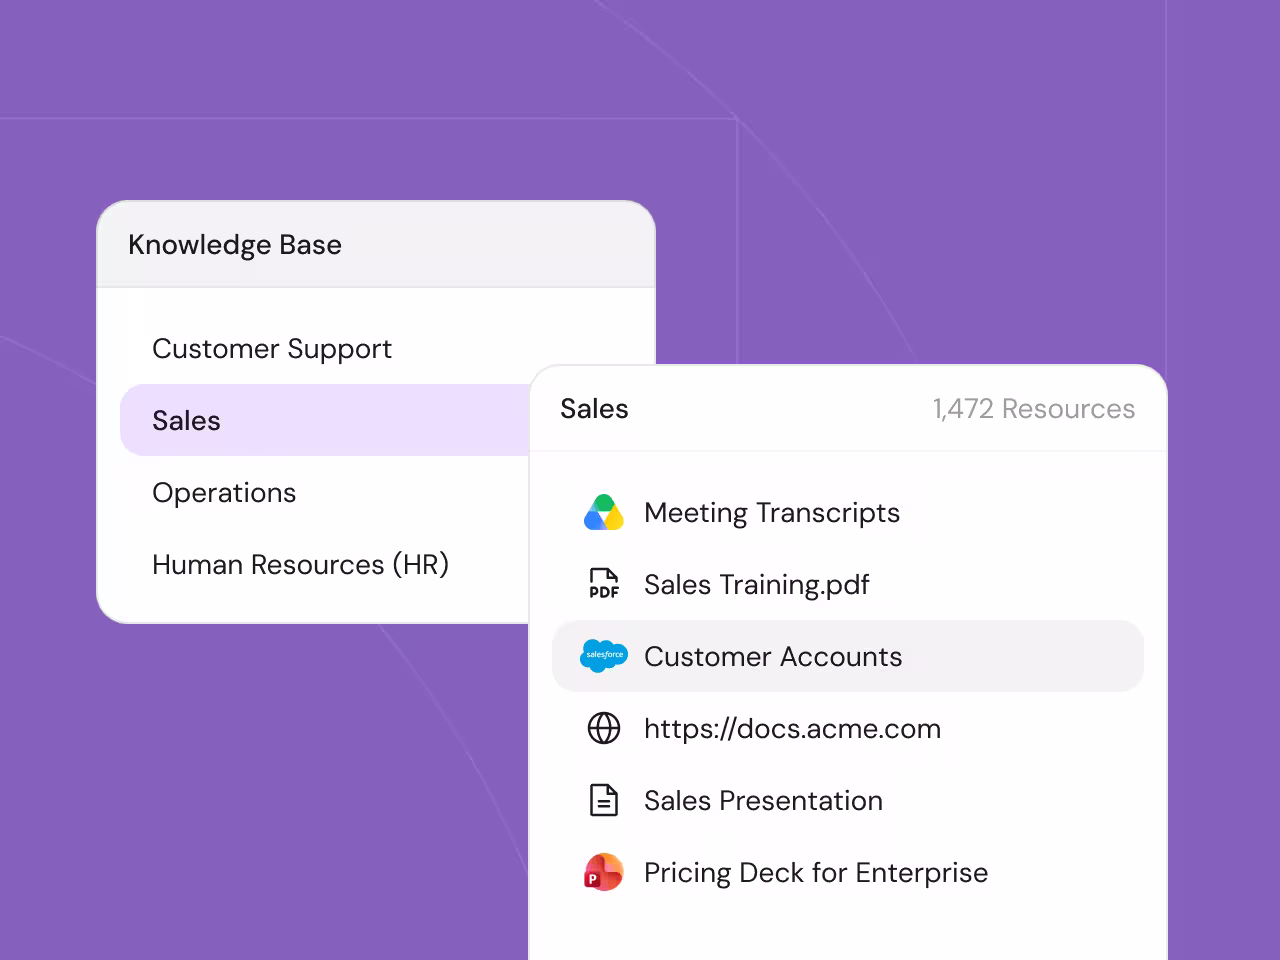Open the Sales Training.pdf file
This screenshot has height=960, width=1280.
pos(757,584)
